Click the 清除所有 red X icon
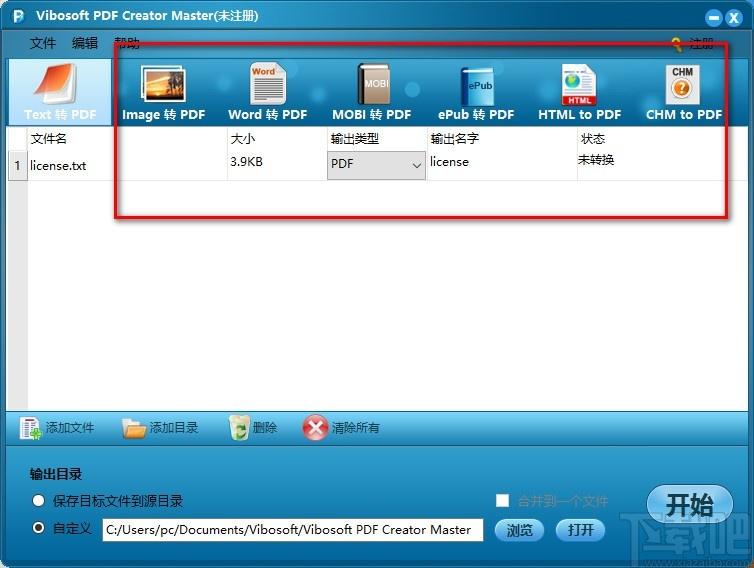This screenshot has width=754, height=568. point(315,428)
